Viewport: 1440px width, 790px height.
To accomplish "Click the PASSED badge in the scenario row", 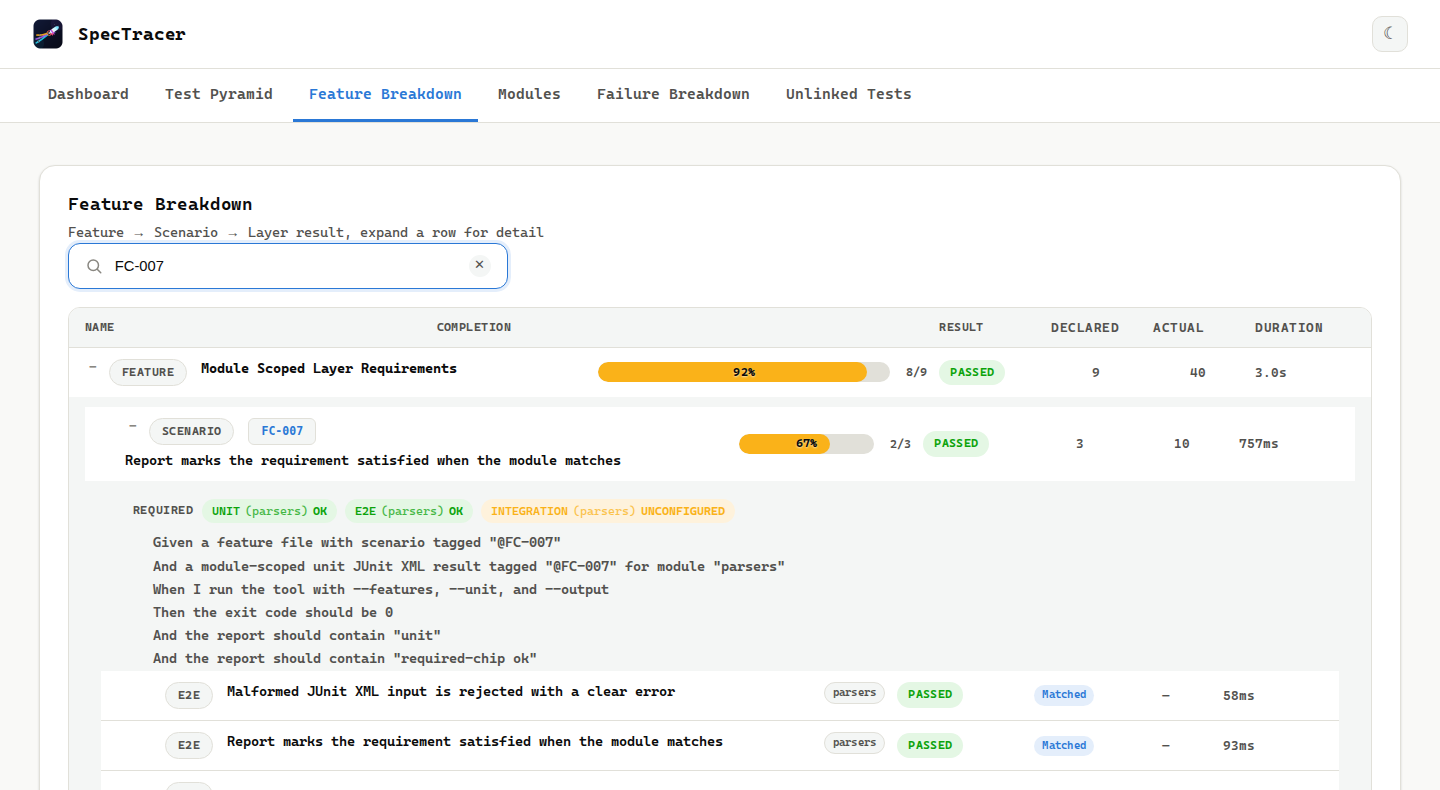I will pyautogui.click(x=956, y=444).
